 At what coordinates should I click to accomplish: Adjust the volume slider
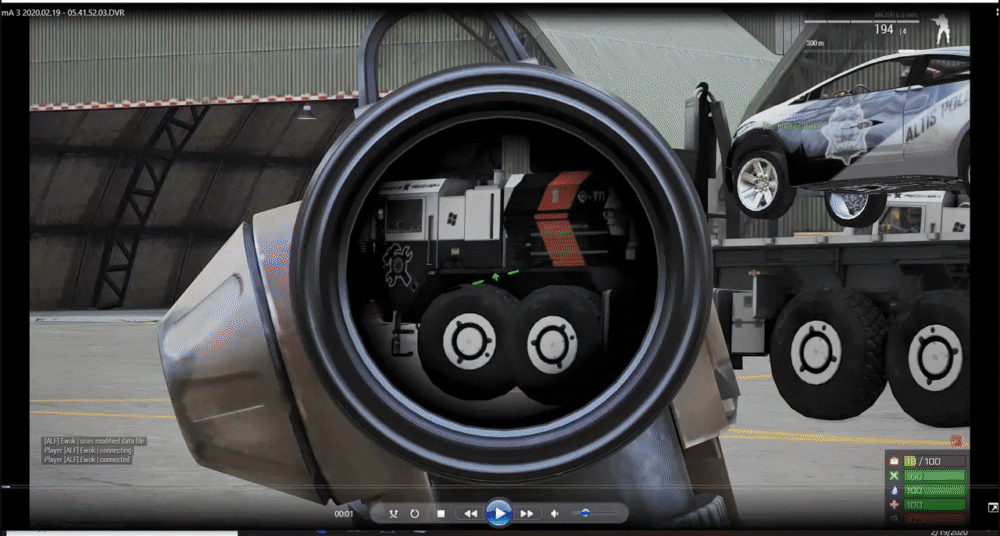click(595, 513)
